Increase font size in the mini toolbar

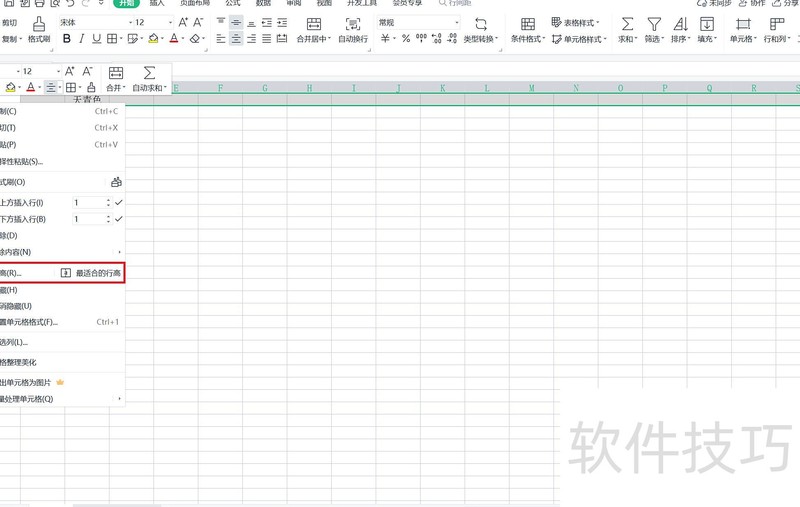70,71
